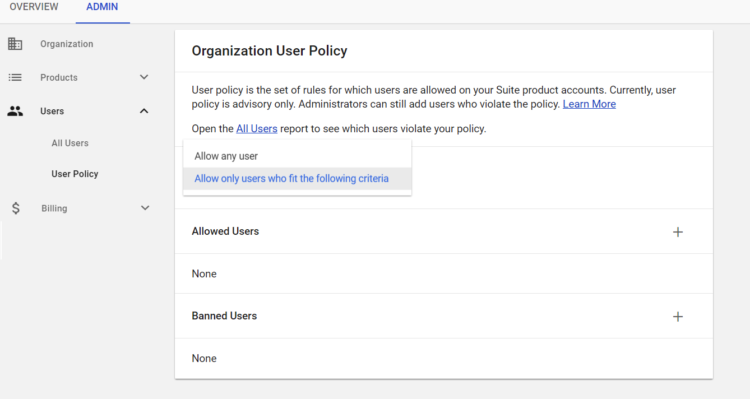Click the Banned Users heading
Screen dimensions: 750x399
click(224, 316)
